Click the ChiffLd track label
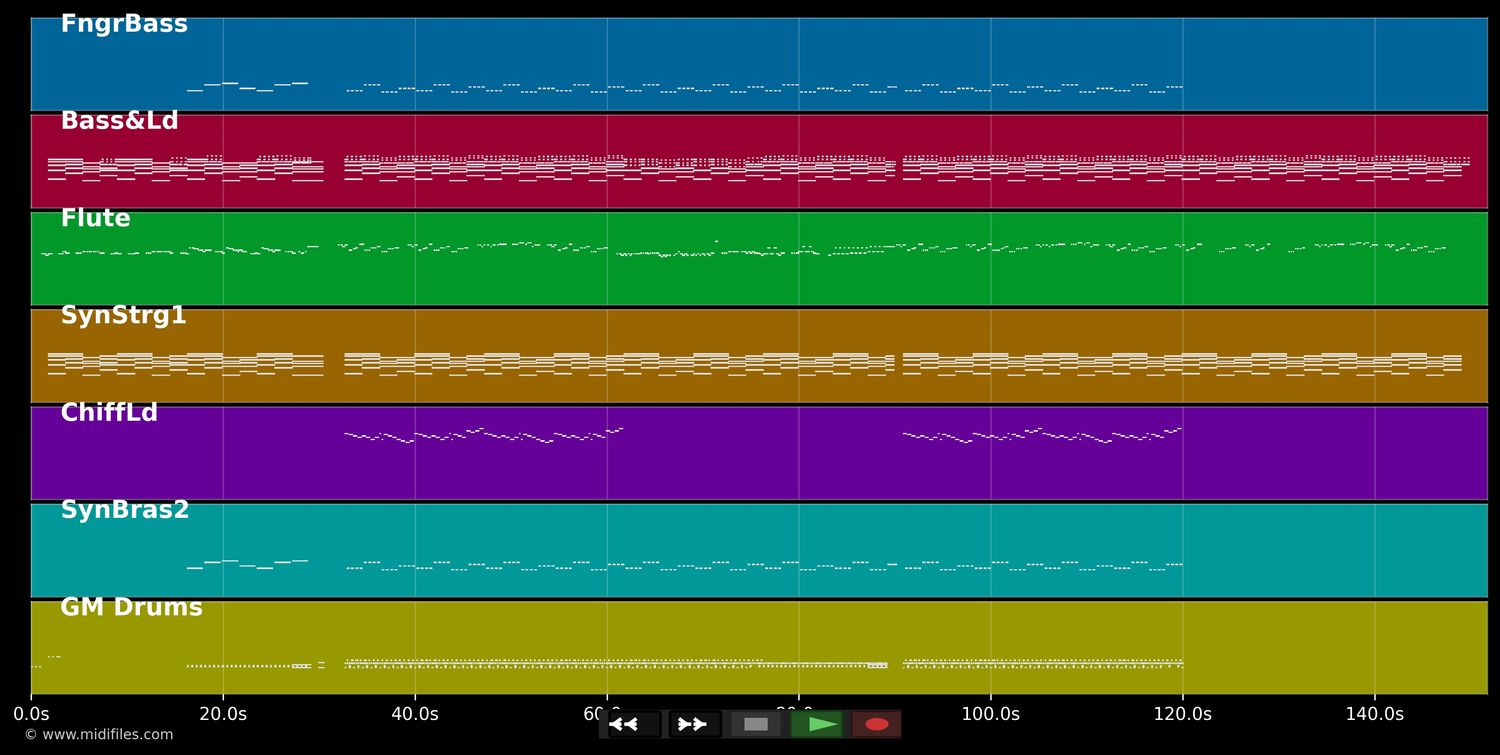Viewport: 1500px width, 755px height. (x=109, y=413)
